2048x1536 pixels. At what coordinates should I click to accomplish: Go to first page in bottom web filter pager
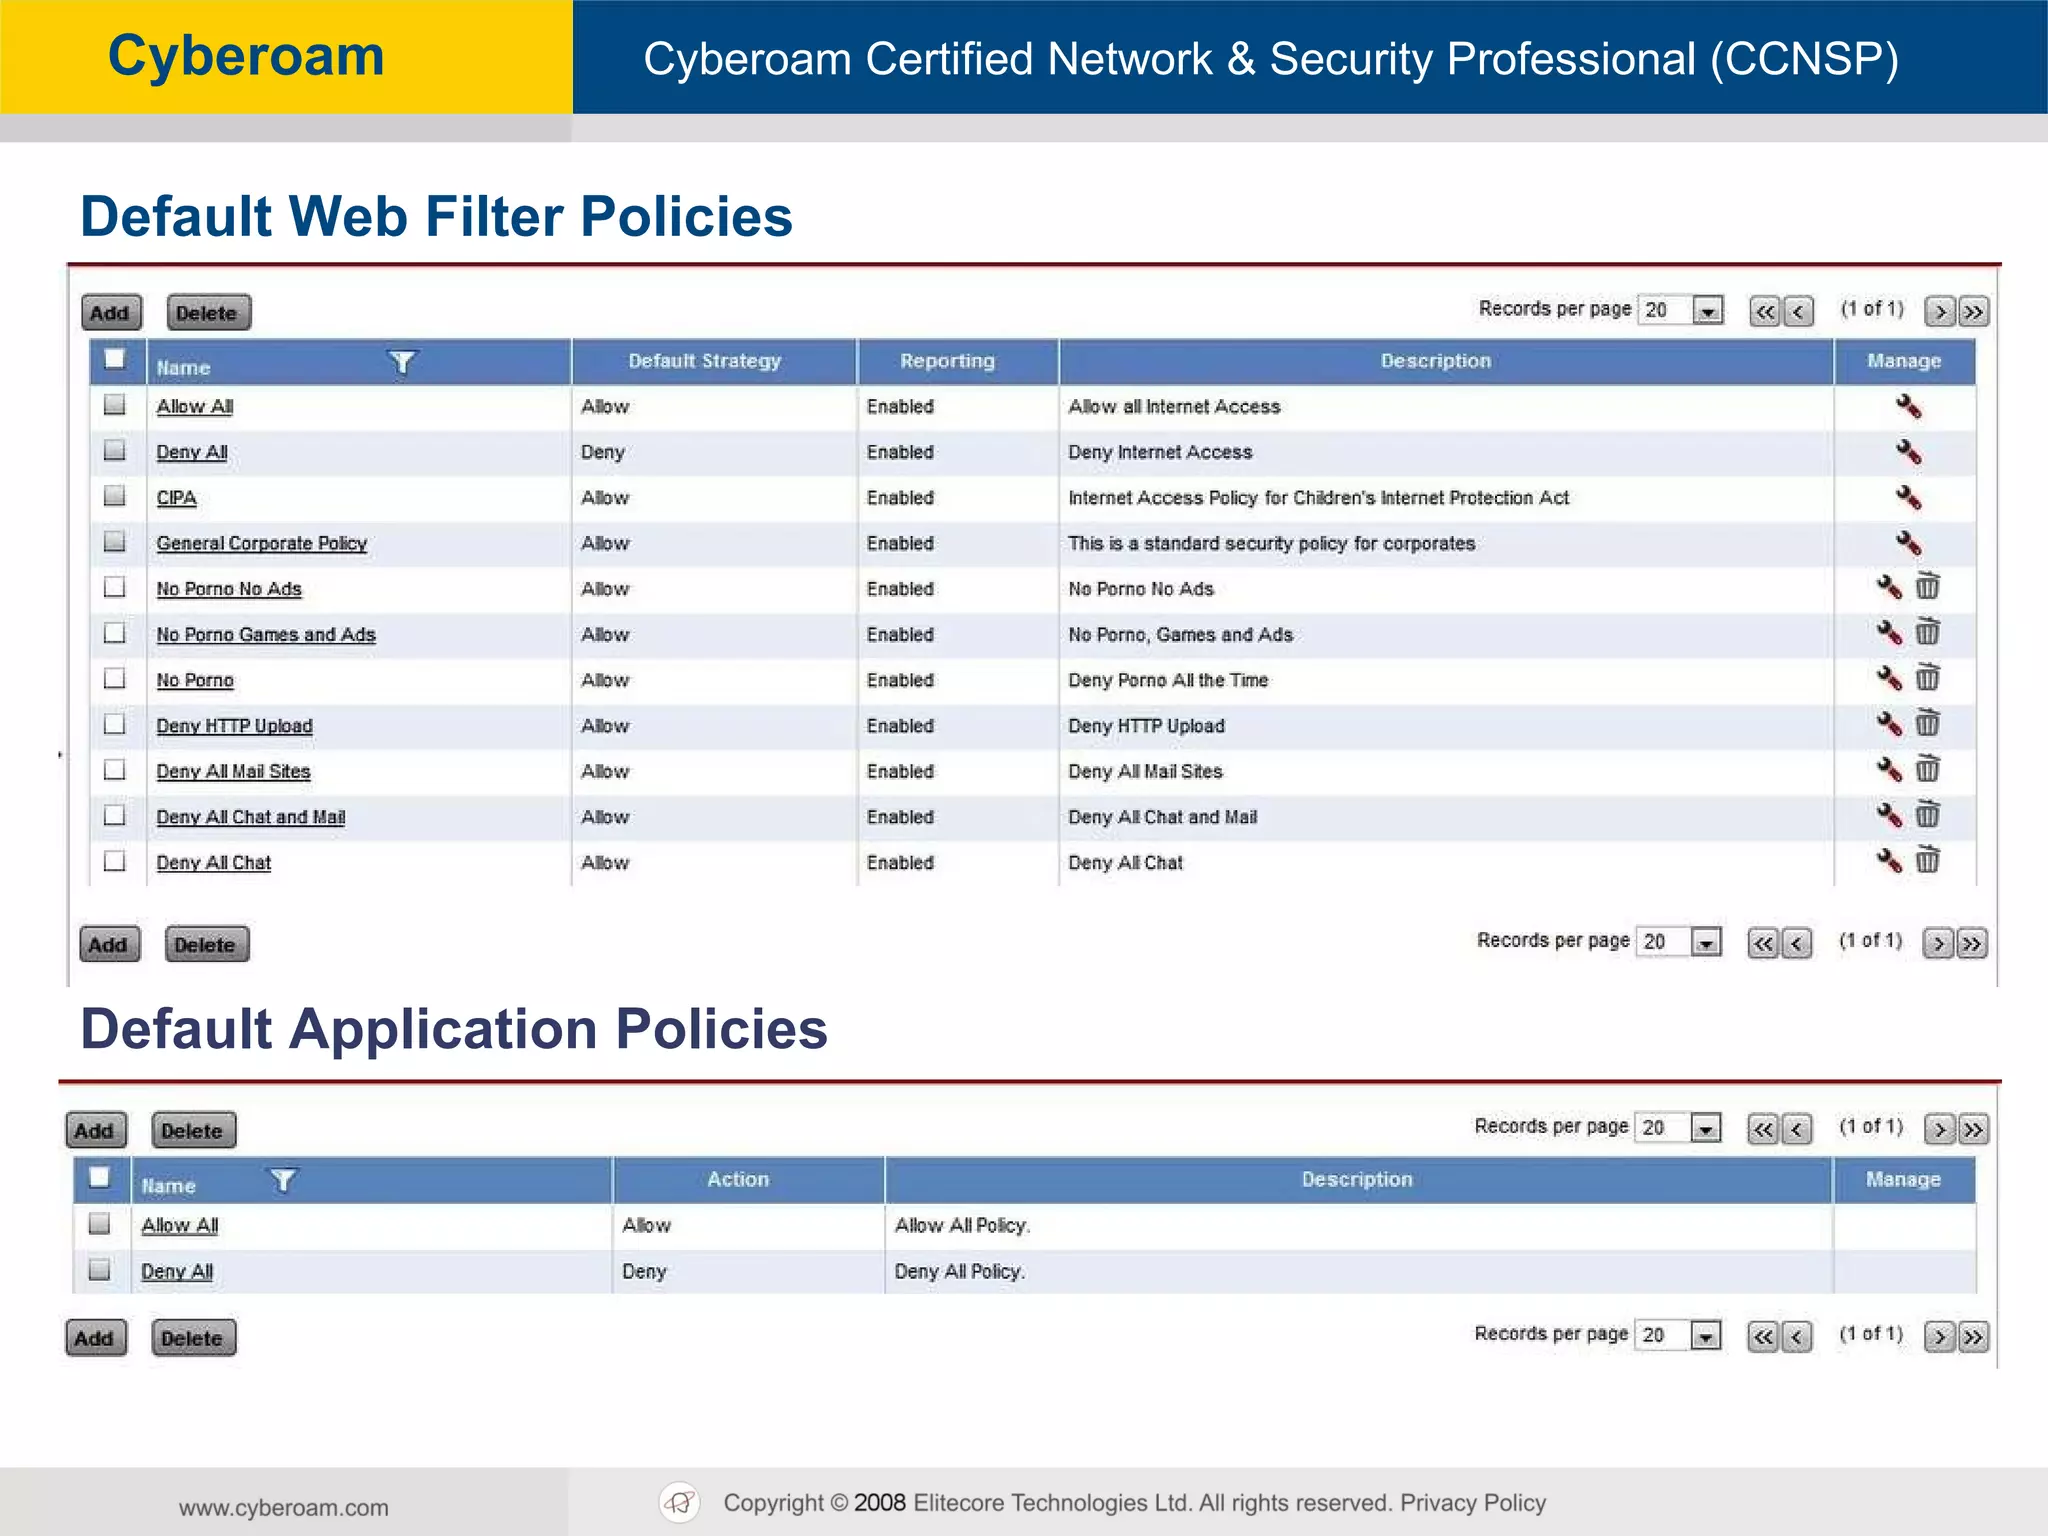coord(1763,943)
